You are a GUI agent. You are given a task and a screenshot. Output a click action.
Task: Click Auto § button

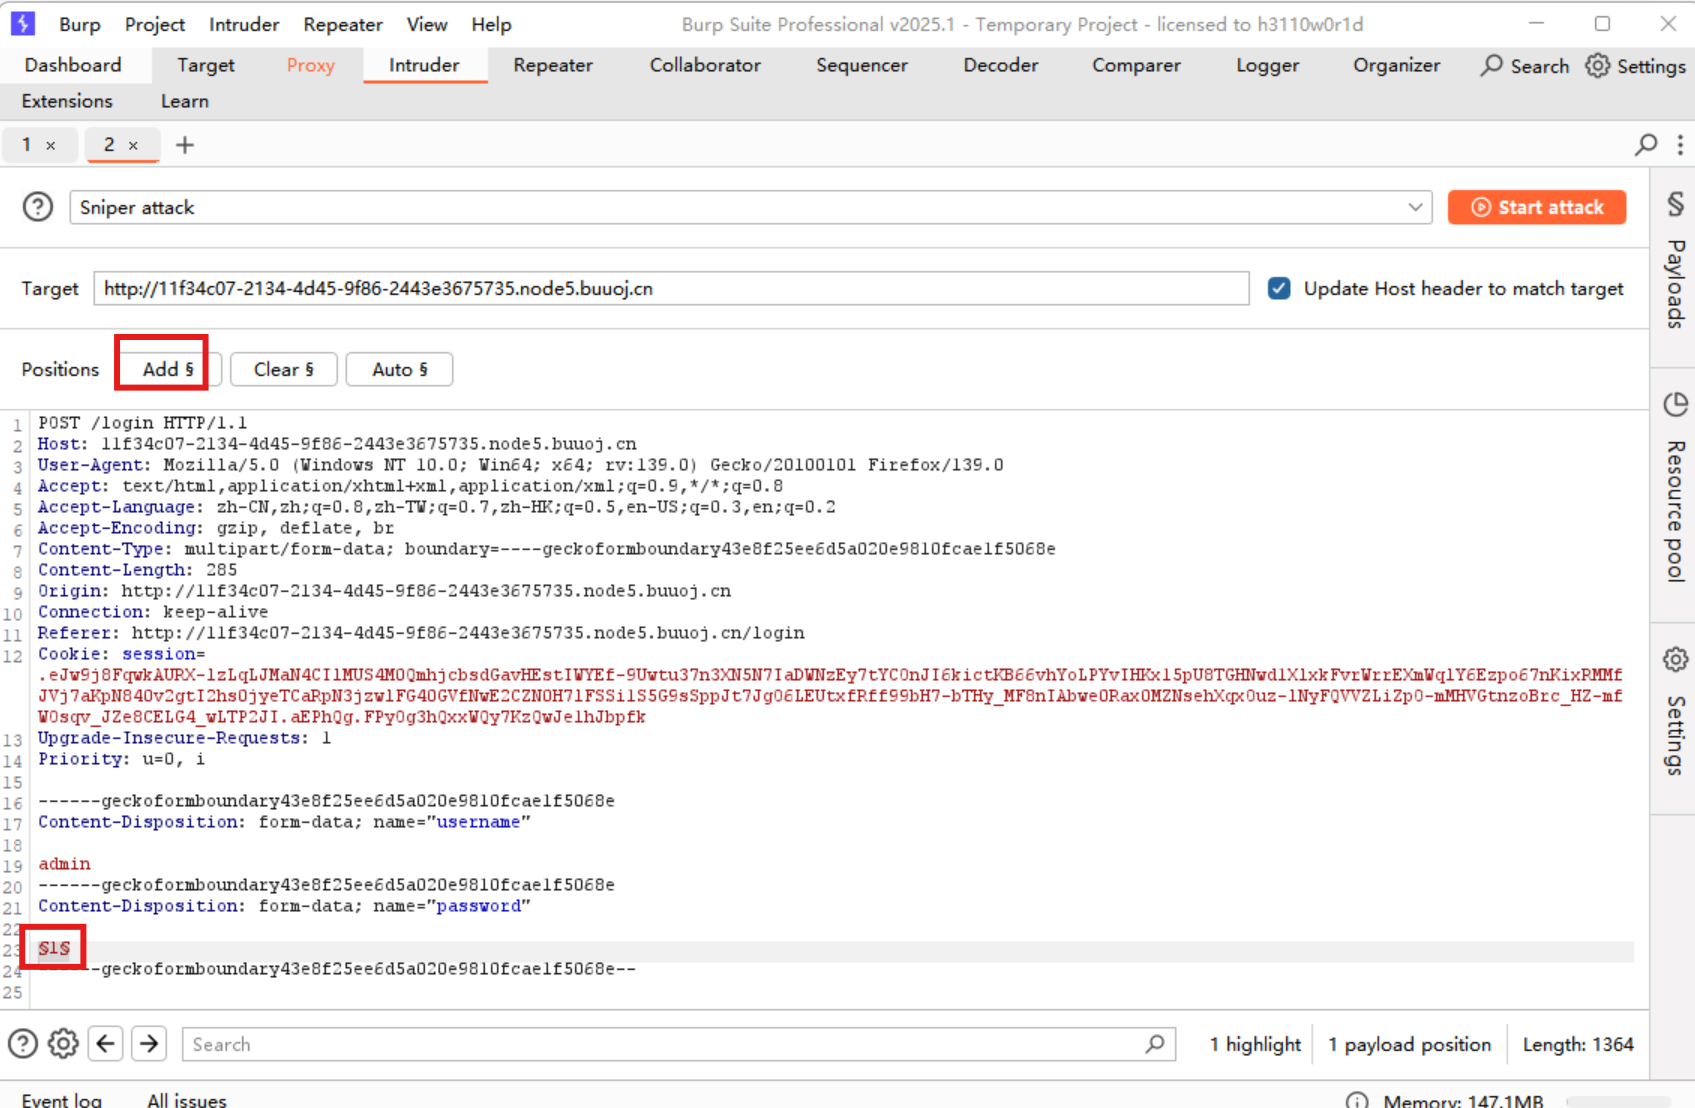tap(400, 369)
